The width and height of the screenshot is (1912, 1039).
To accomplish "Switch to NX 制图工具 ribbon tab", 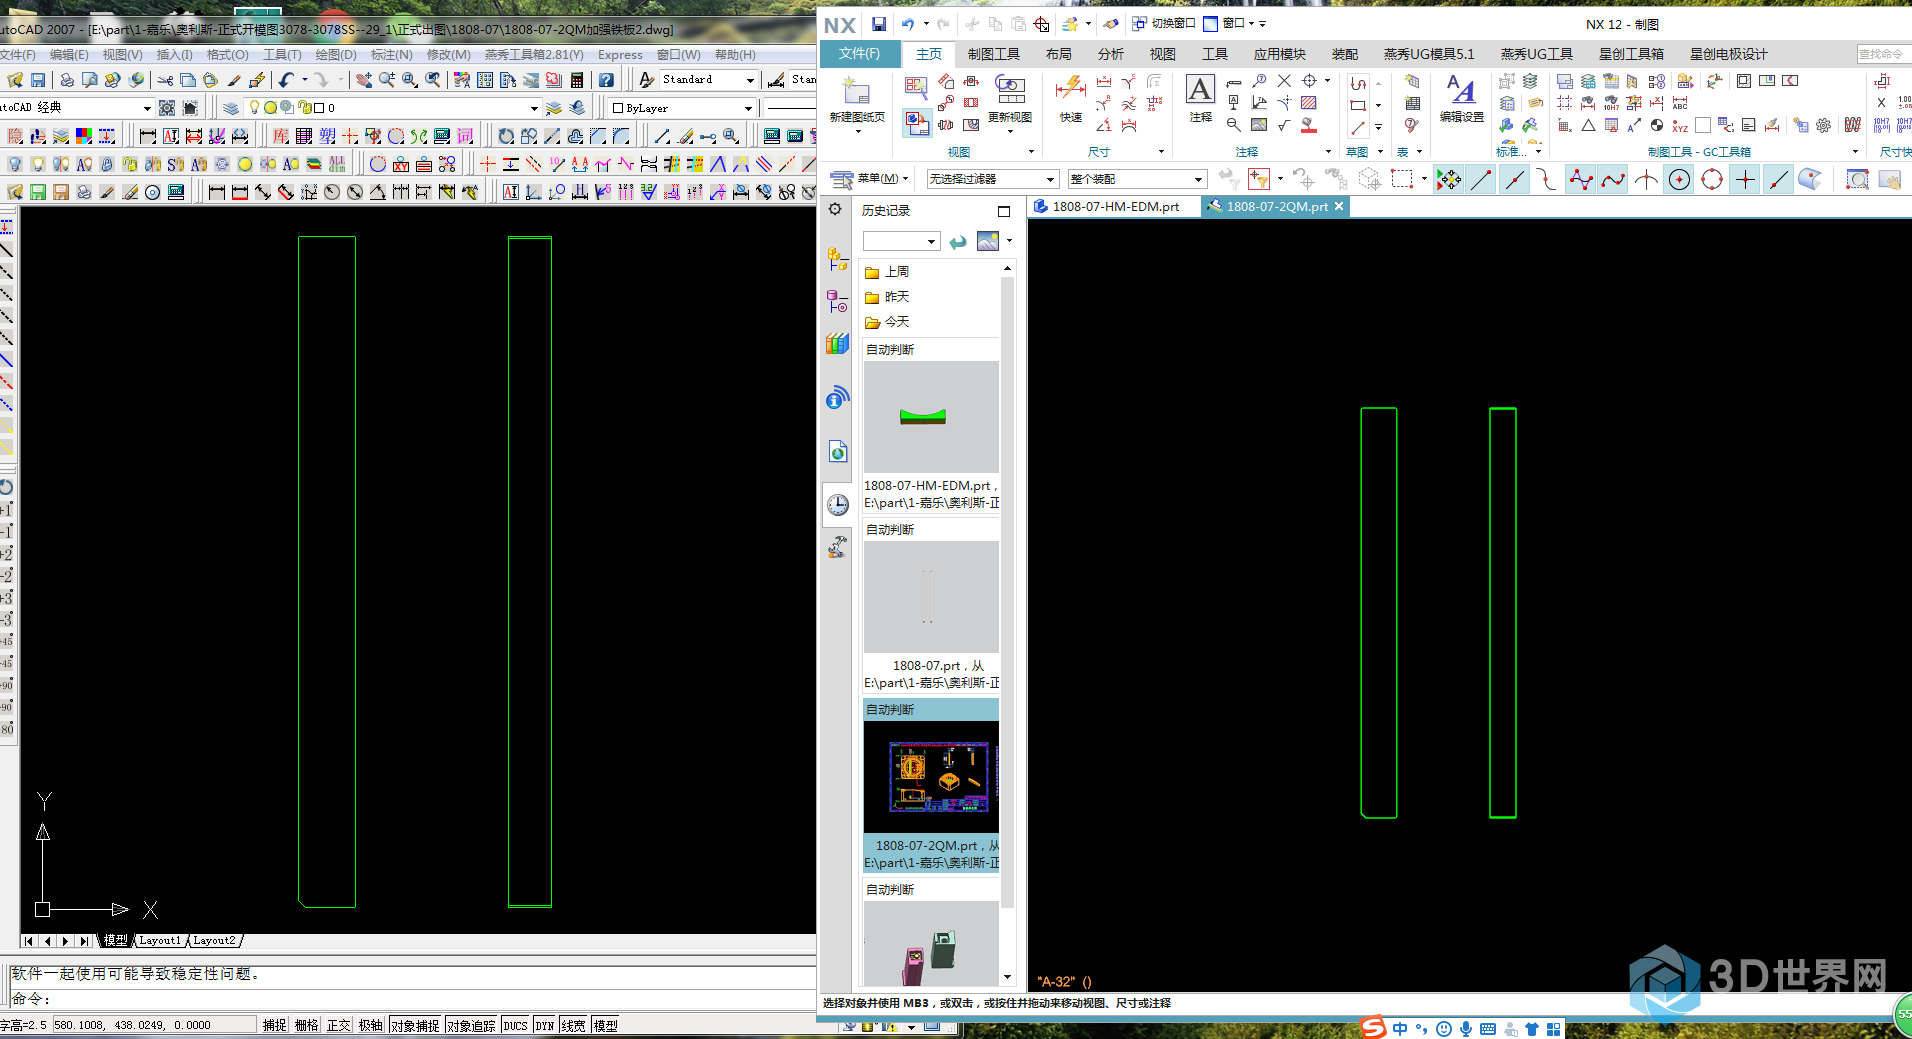I will [x=993, y=54].
